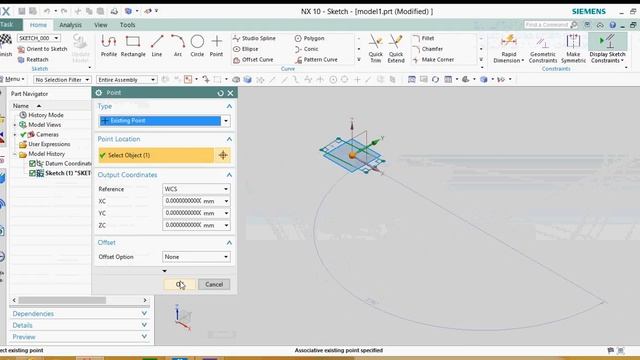The height and width of the screenshot is (360, 640).
Task: Open the Menu dropdown
Action: (13, 79)
